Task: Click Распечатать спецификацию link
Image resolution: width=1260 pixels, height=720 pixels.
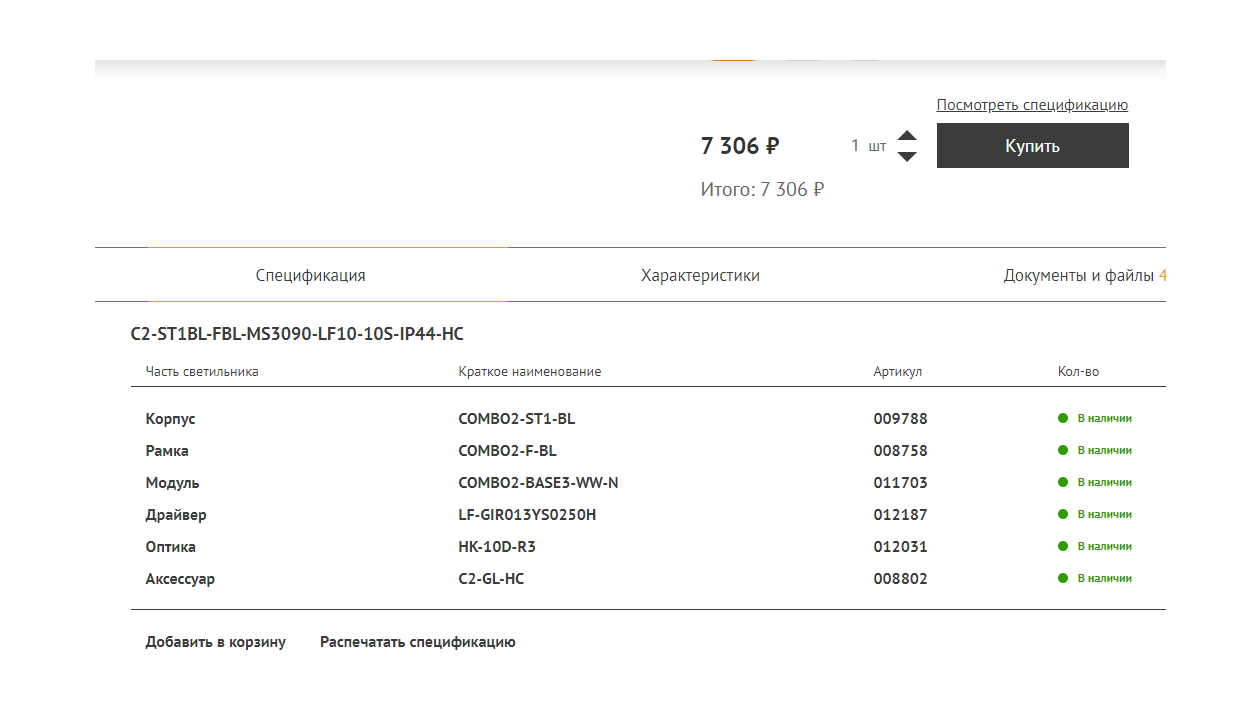Action: (x=418, y=642)
